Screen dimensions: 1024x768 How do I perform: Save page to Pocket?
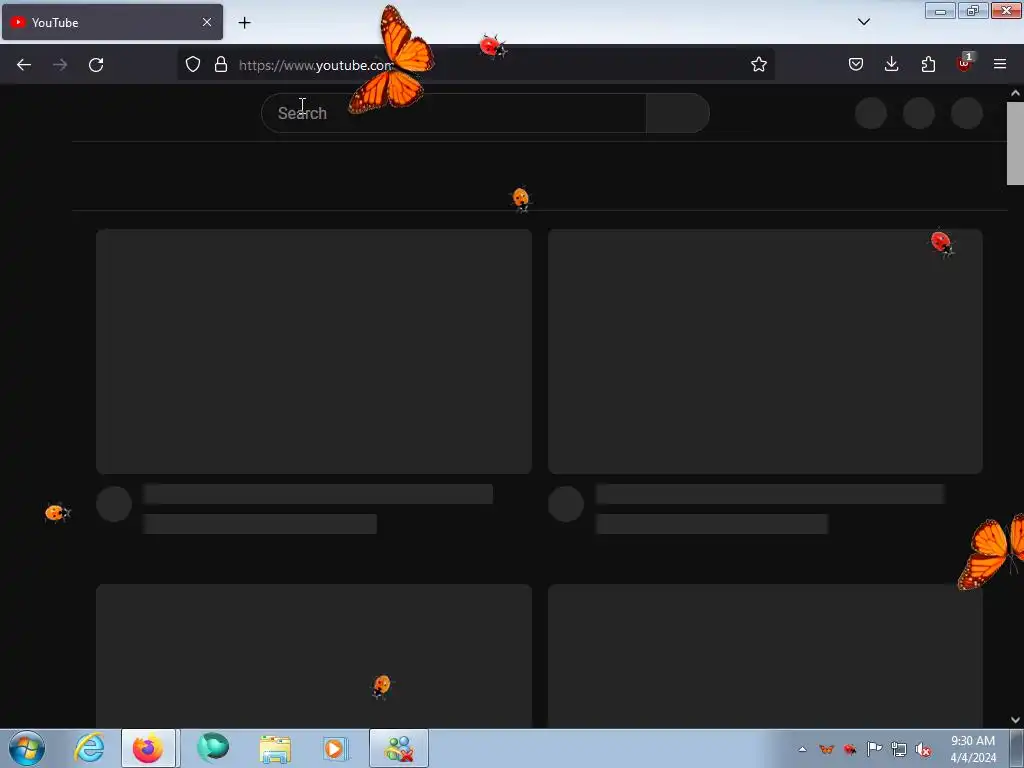pos(856,64)
